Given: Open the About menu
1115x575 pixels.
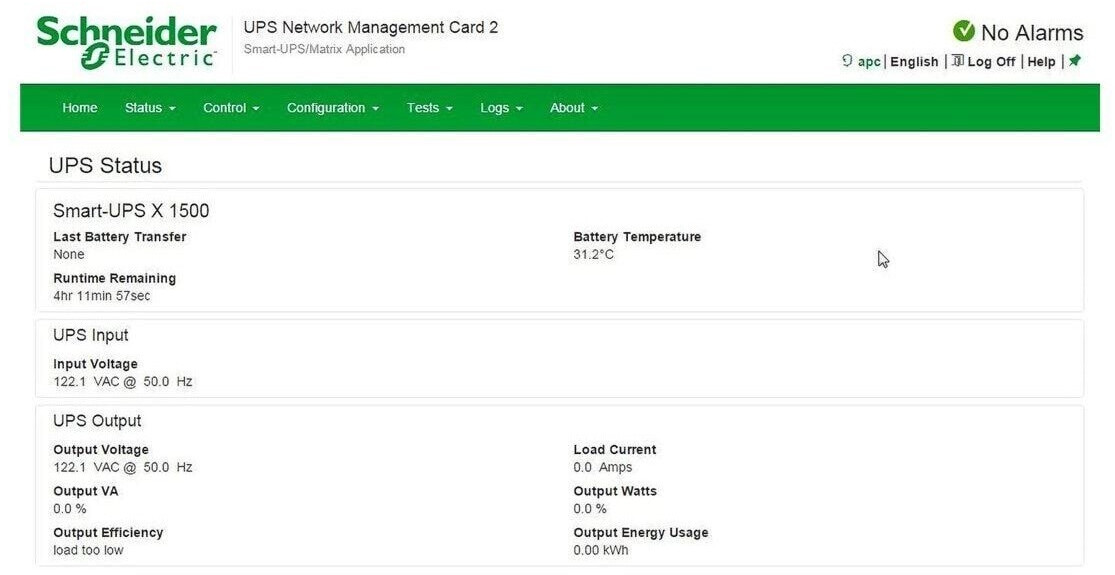Looking at the screenshot, I should click(573, 108).
